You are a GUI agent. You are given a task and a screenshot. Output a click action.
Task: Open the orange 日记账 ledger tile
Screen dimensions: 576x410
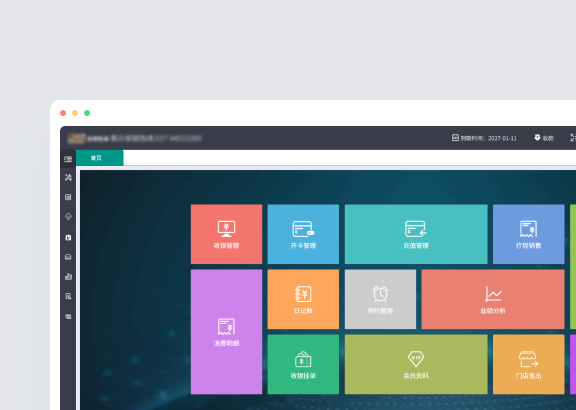point(303,299)
